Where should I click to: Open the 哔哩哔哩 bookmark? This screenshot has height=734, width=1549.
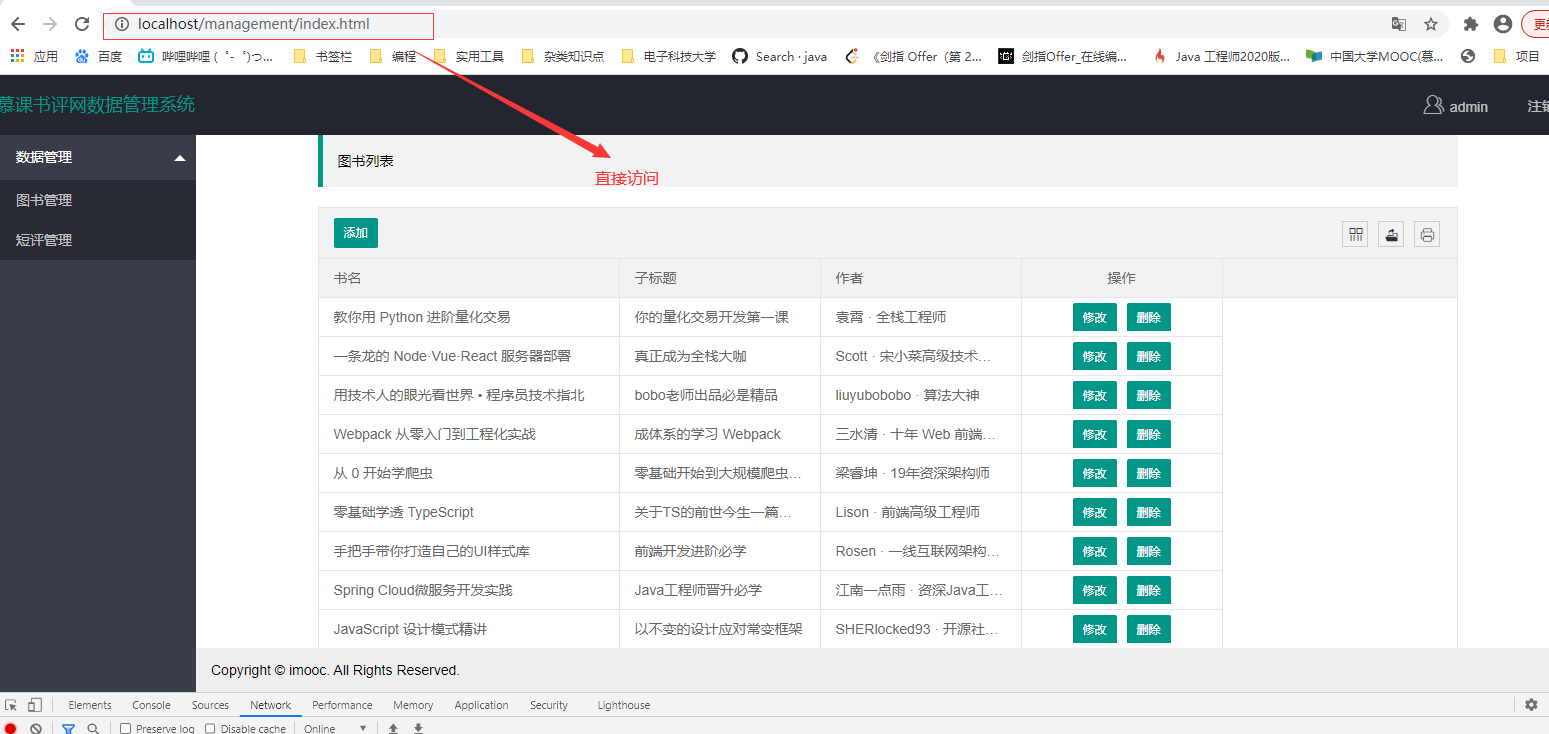pyautogui.click(x=206, y=56)
